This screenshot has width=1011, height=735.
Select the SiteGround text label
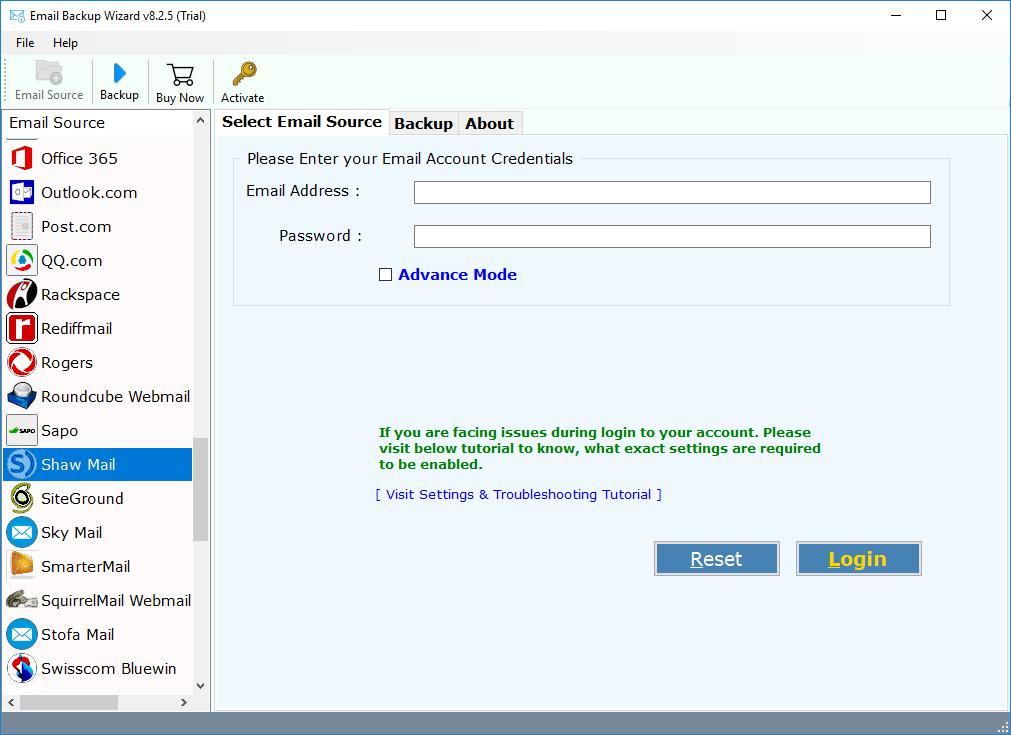coord(82,498)
